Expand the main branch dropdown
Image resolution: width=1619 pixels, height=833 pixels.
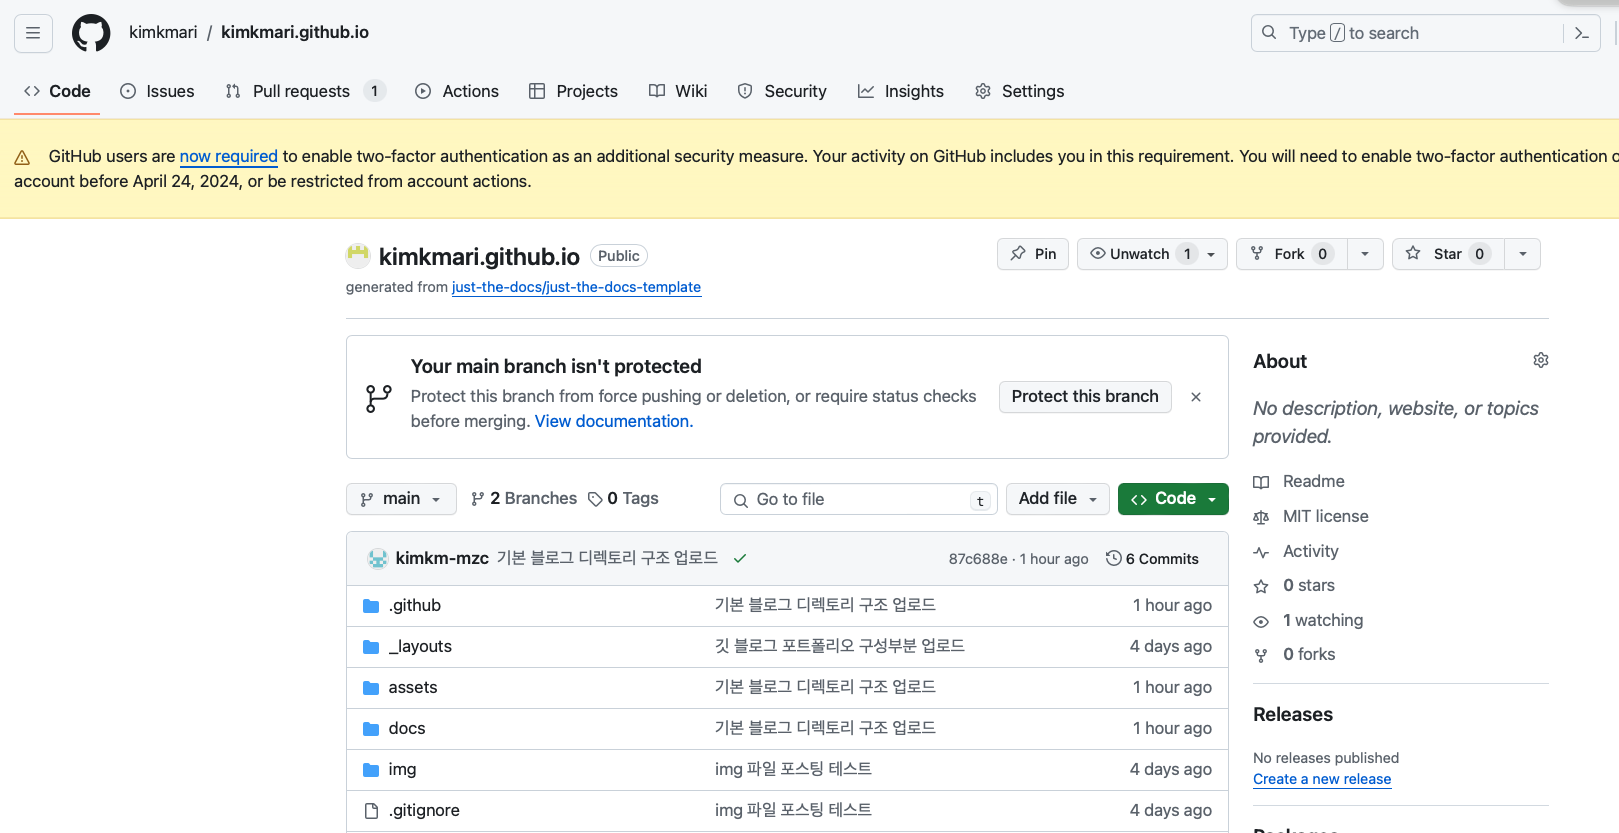point(401,499)
